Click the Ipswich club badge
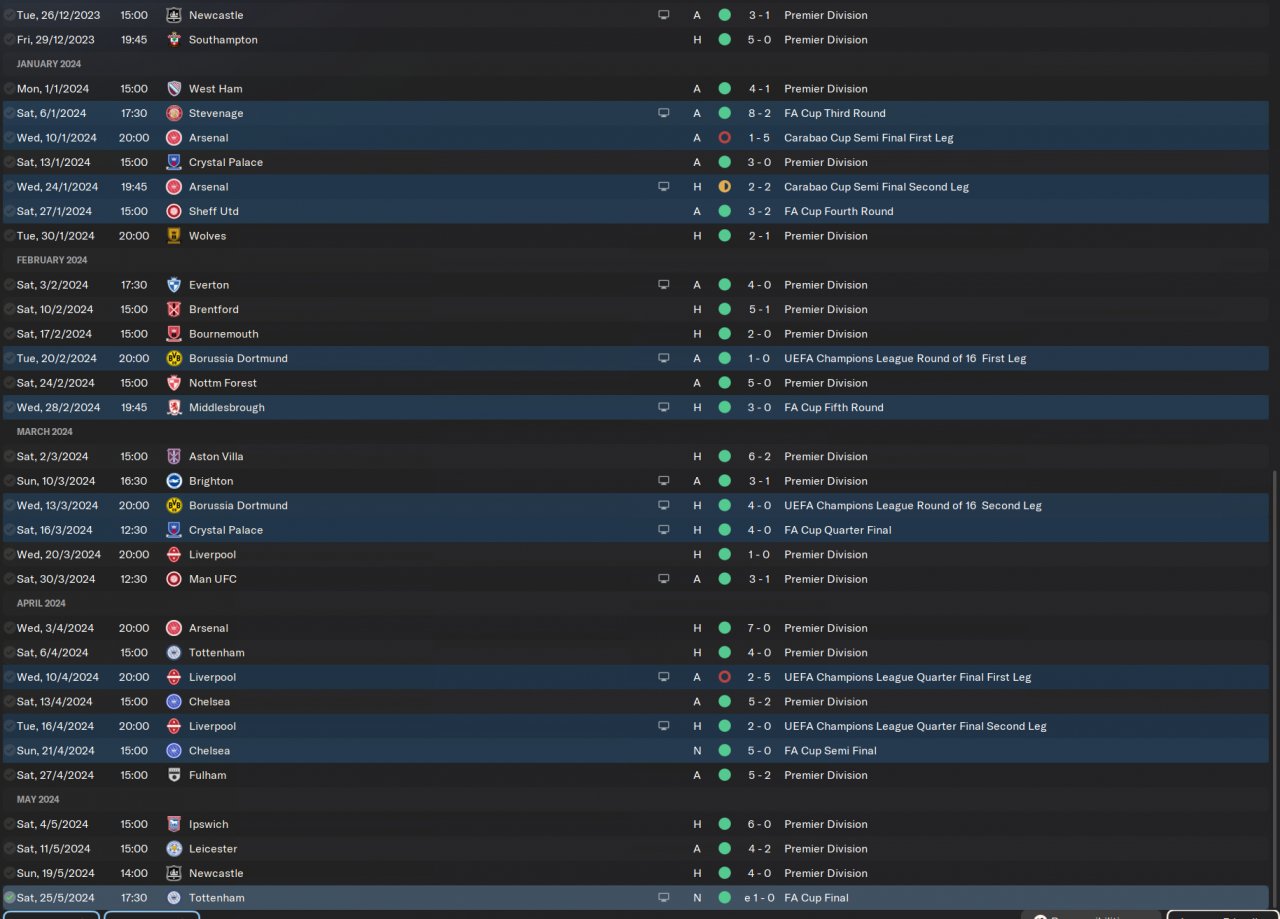Viewport: 1280px width, 919px height. (x=174, y=824)
